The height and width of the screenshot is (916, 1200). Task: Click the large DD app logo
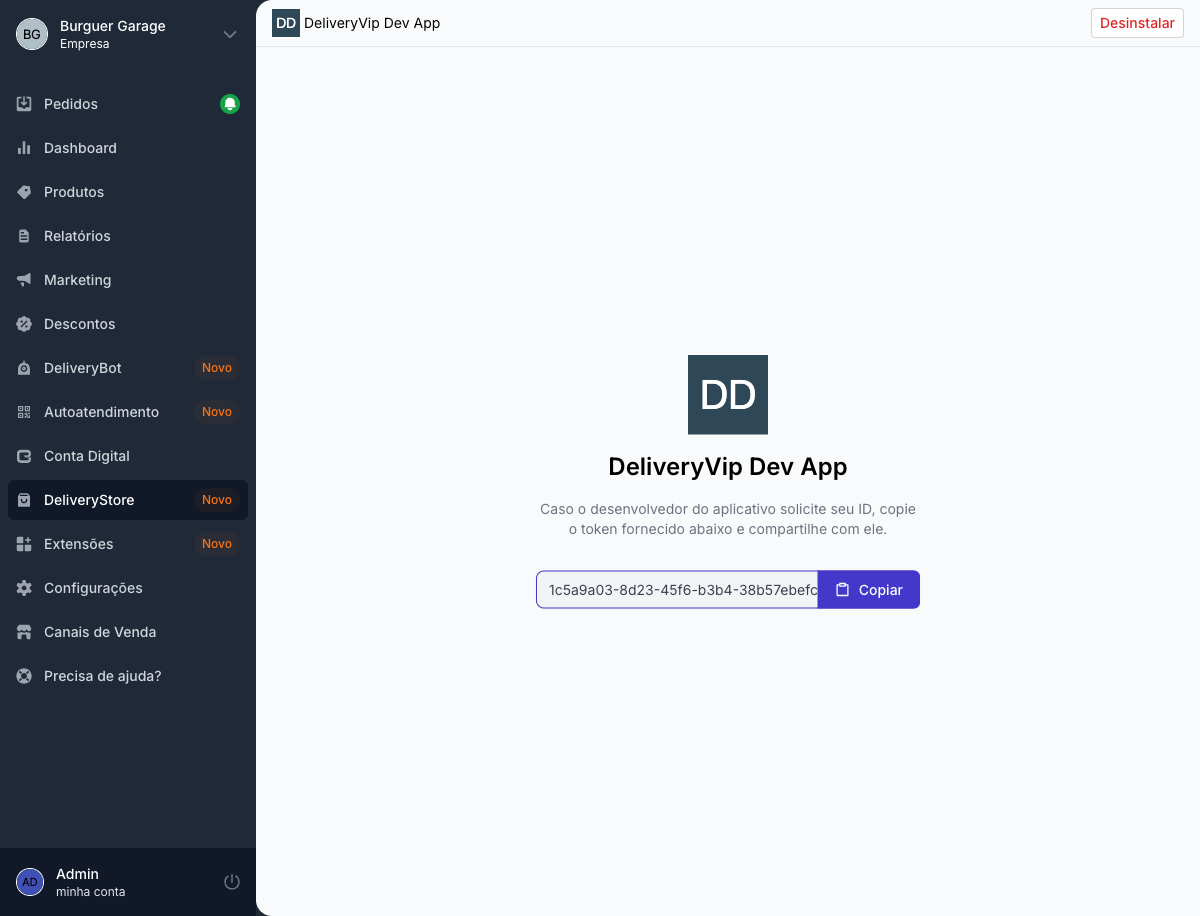pos(728,395)
